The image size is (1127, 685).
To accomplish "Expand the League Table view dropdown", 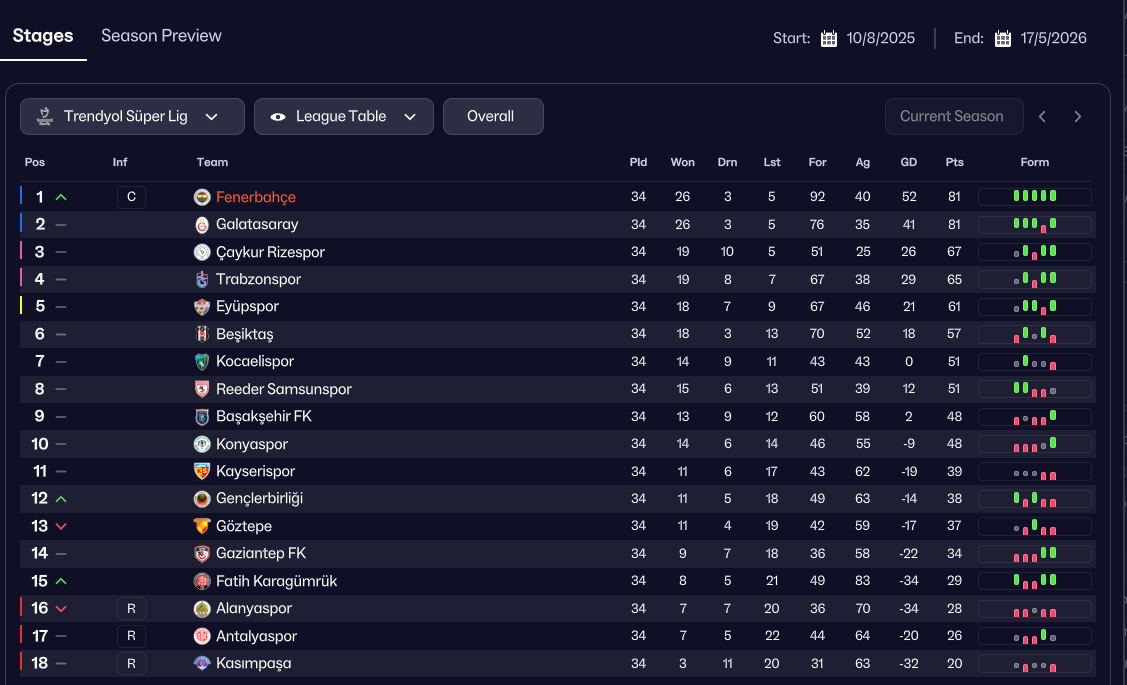I will click(343, 116).
